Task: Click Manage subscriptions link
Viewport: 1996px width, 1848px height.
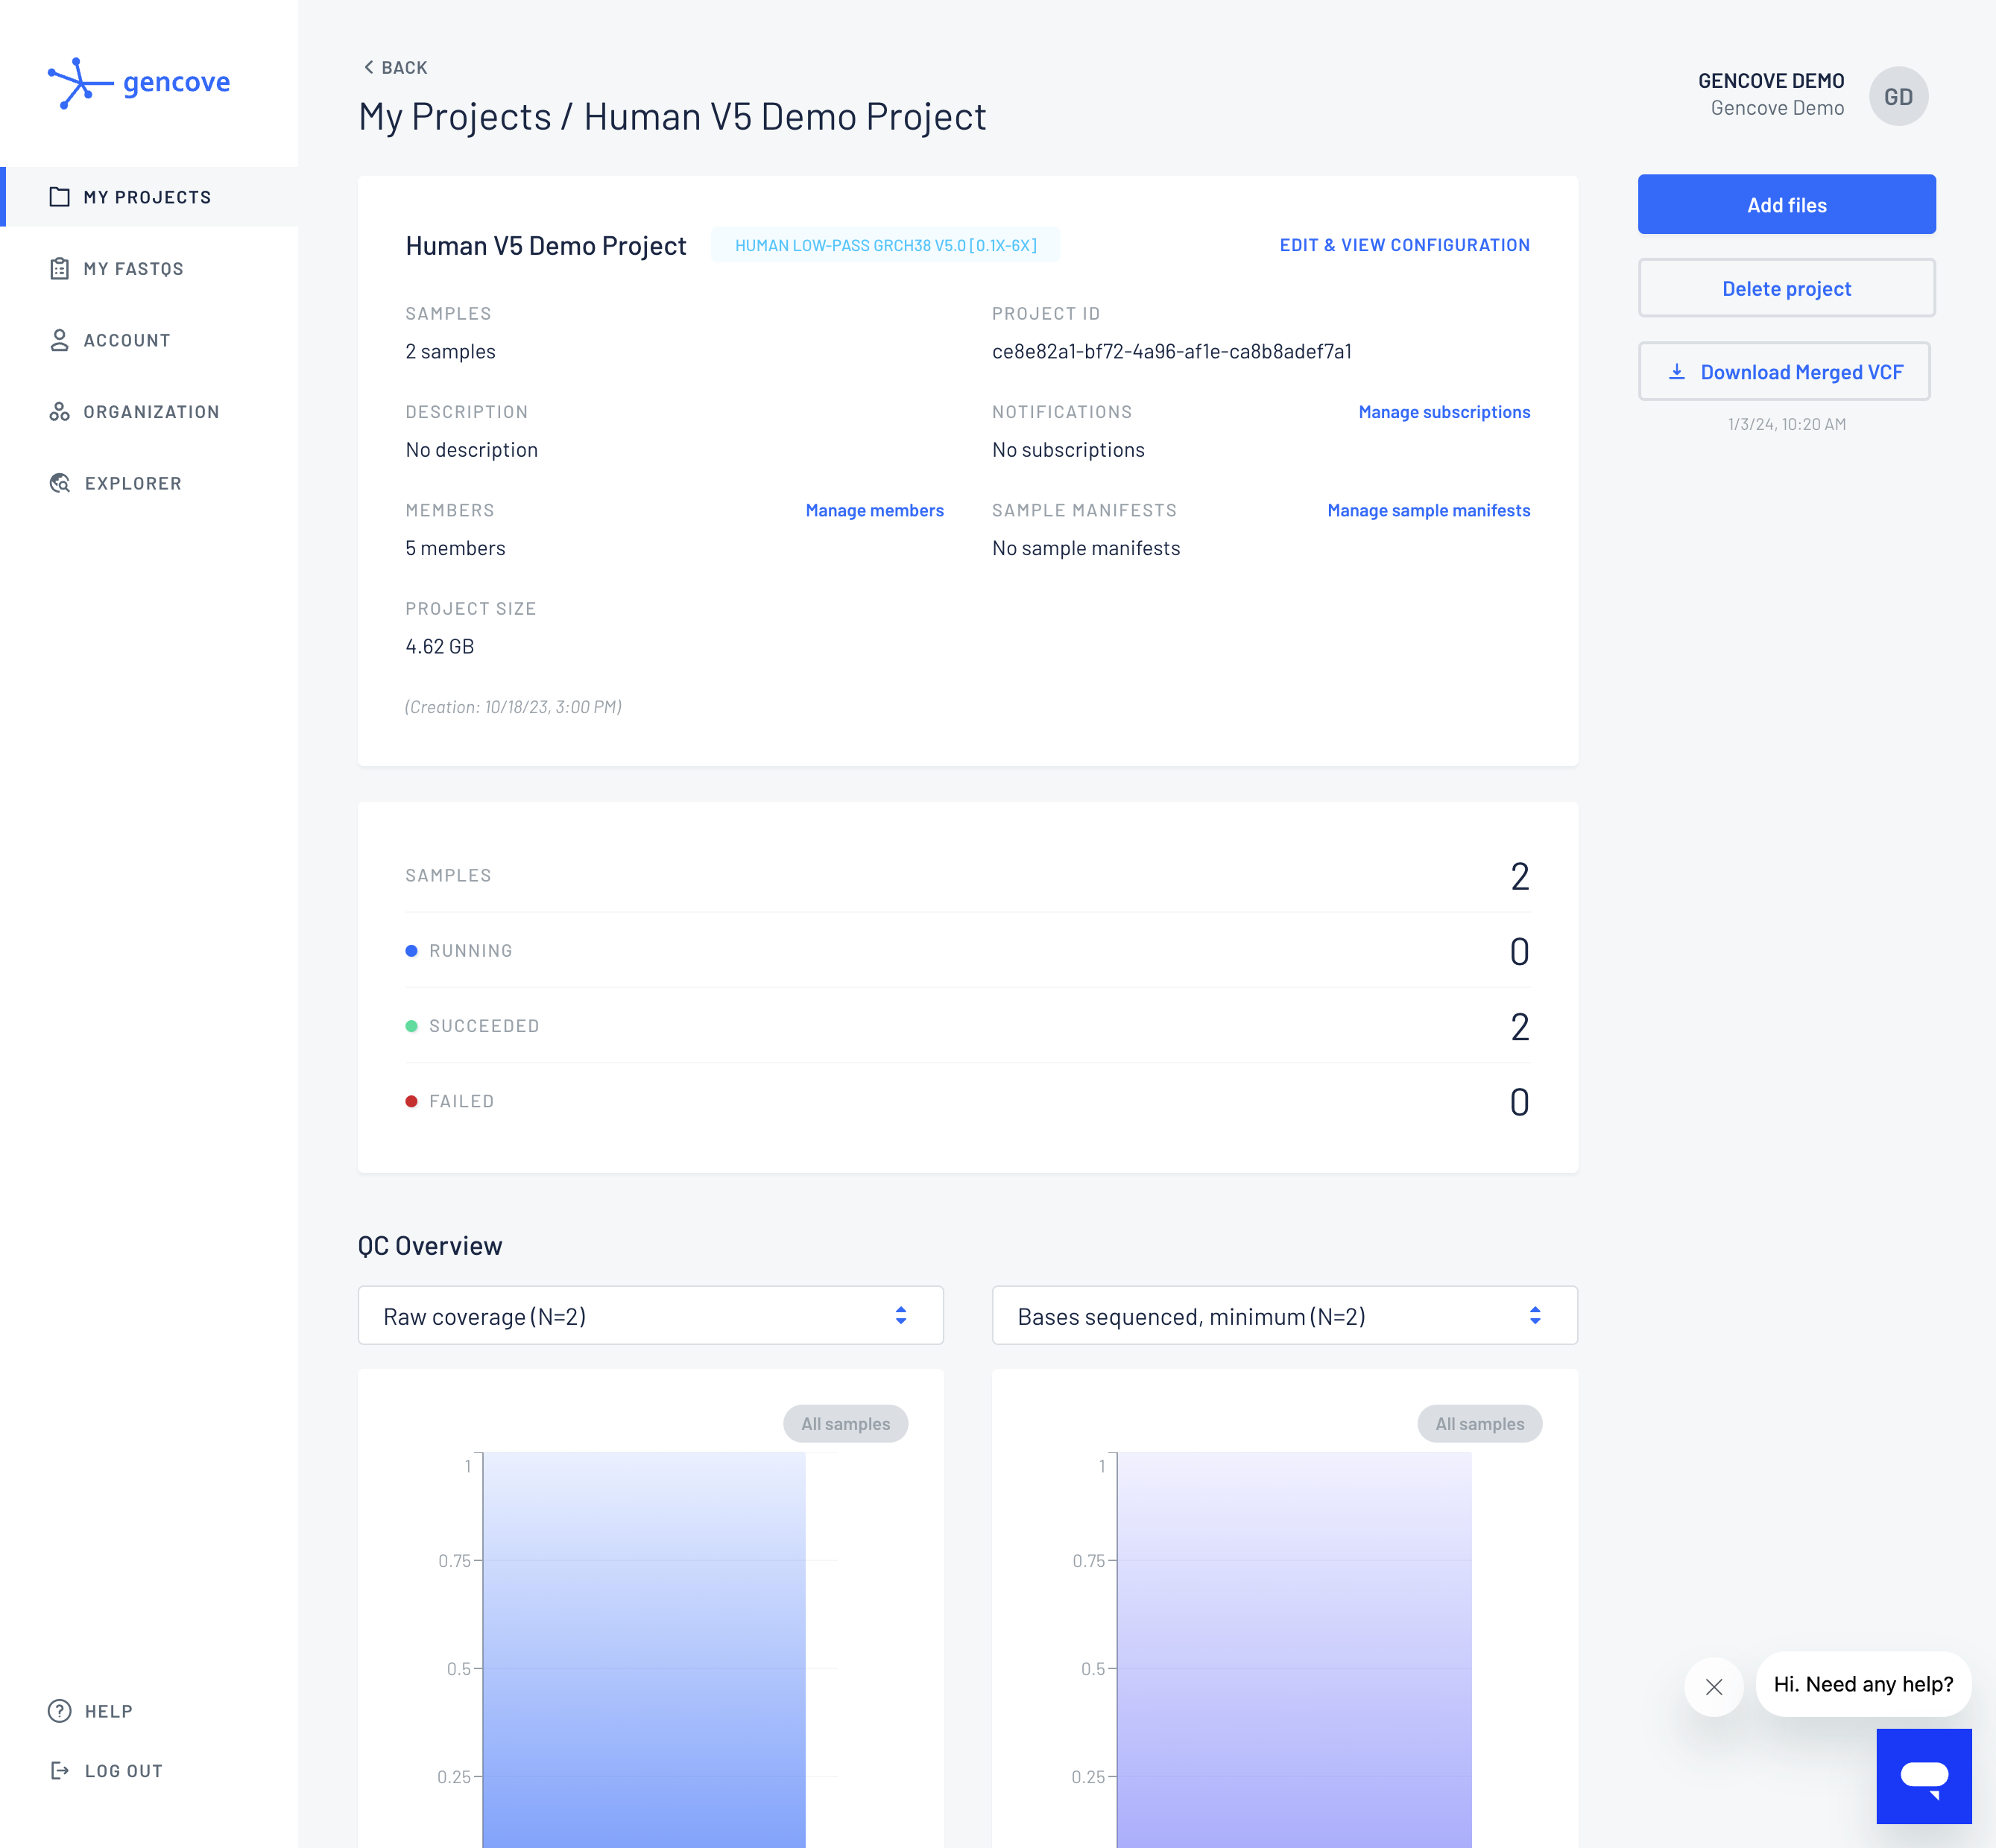Action: coord(1444,412)
